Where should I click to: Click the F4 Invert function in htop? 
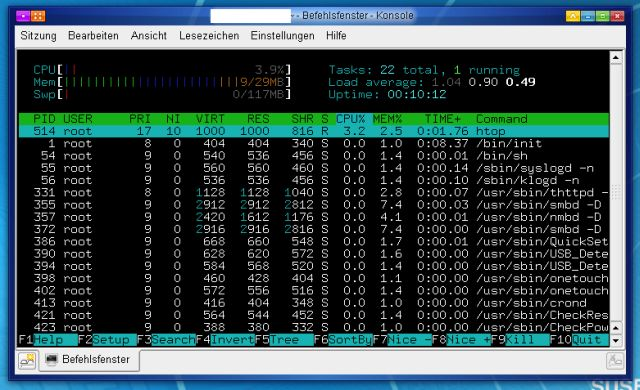[x=225, y=340]
